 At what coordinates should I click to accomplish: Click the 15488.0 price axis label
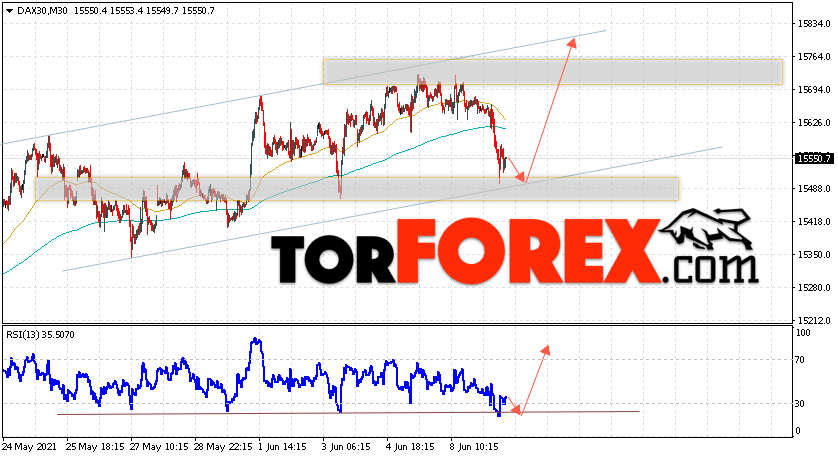pos(813,189)
